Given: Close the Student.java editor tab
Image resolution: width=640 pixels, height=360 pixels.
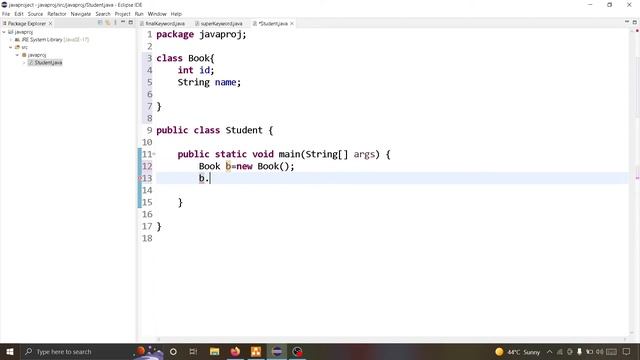Looking at the screenshot, I should point(292,24).
